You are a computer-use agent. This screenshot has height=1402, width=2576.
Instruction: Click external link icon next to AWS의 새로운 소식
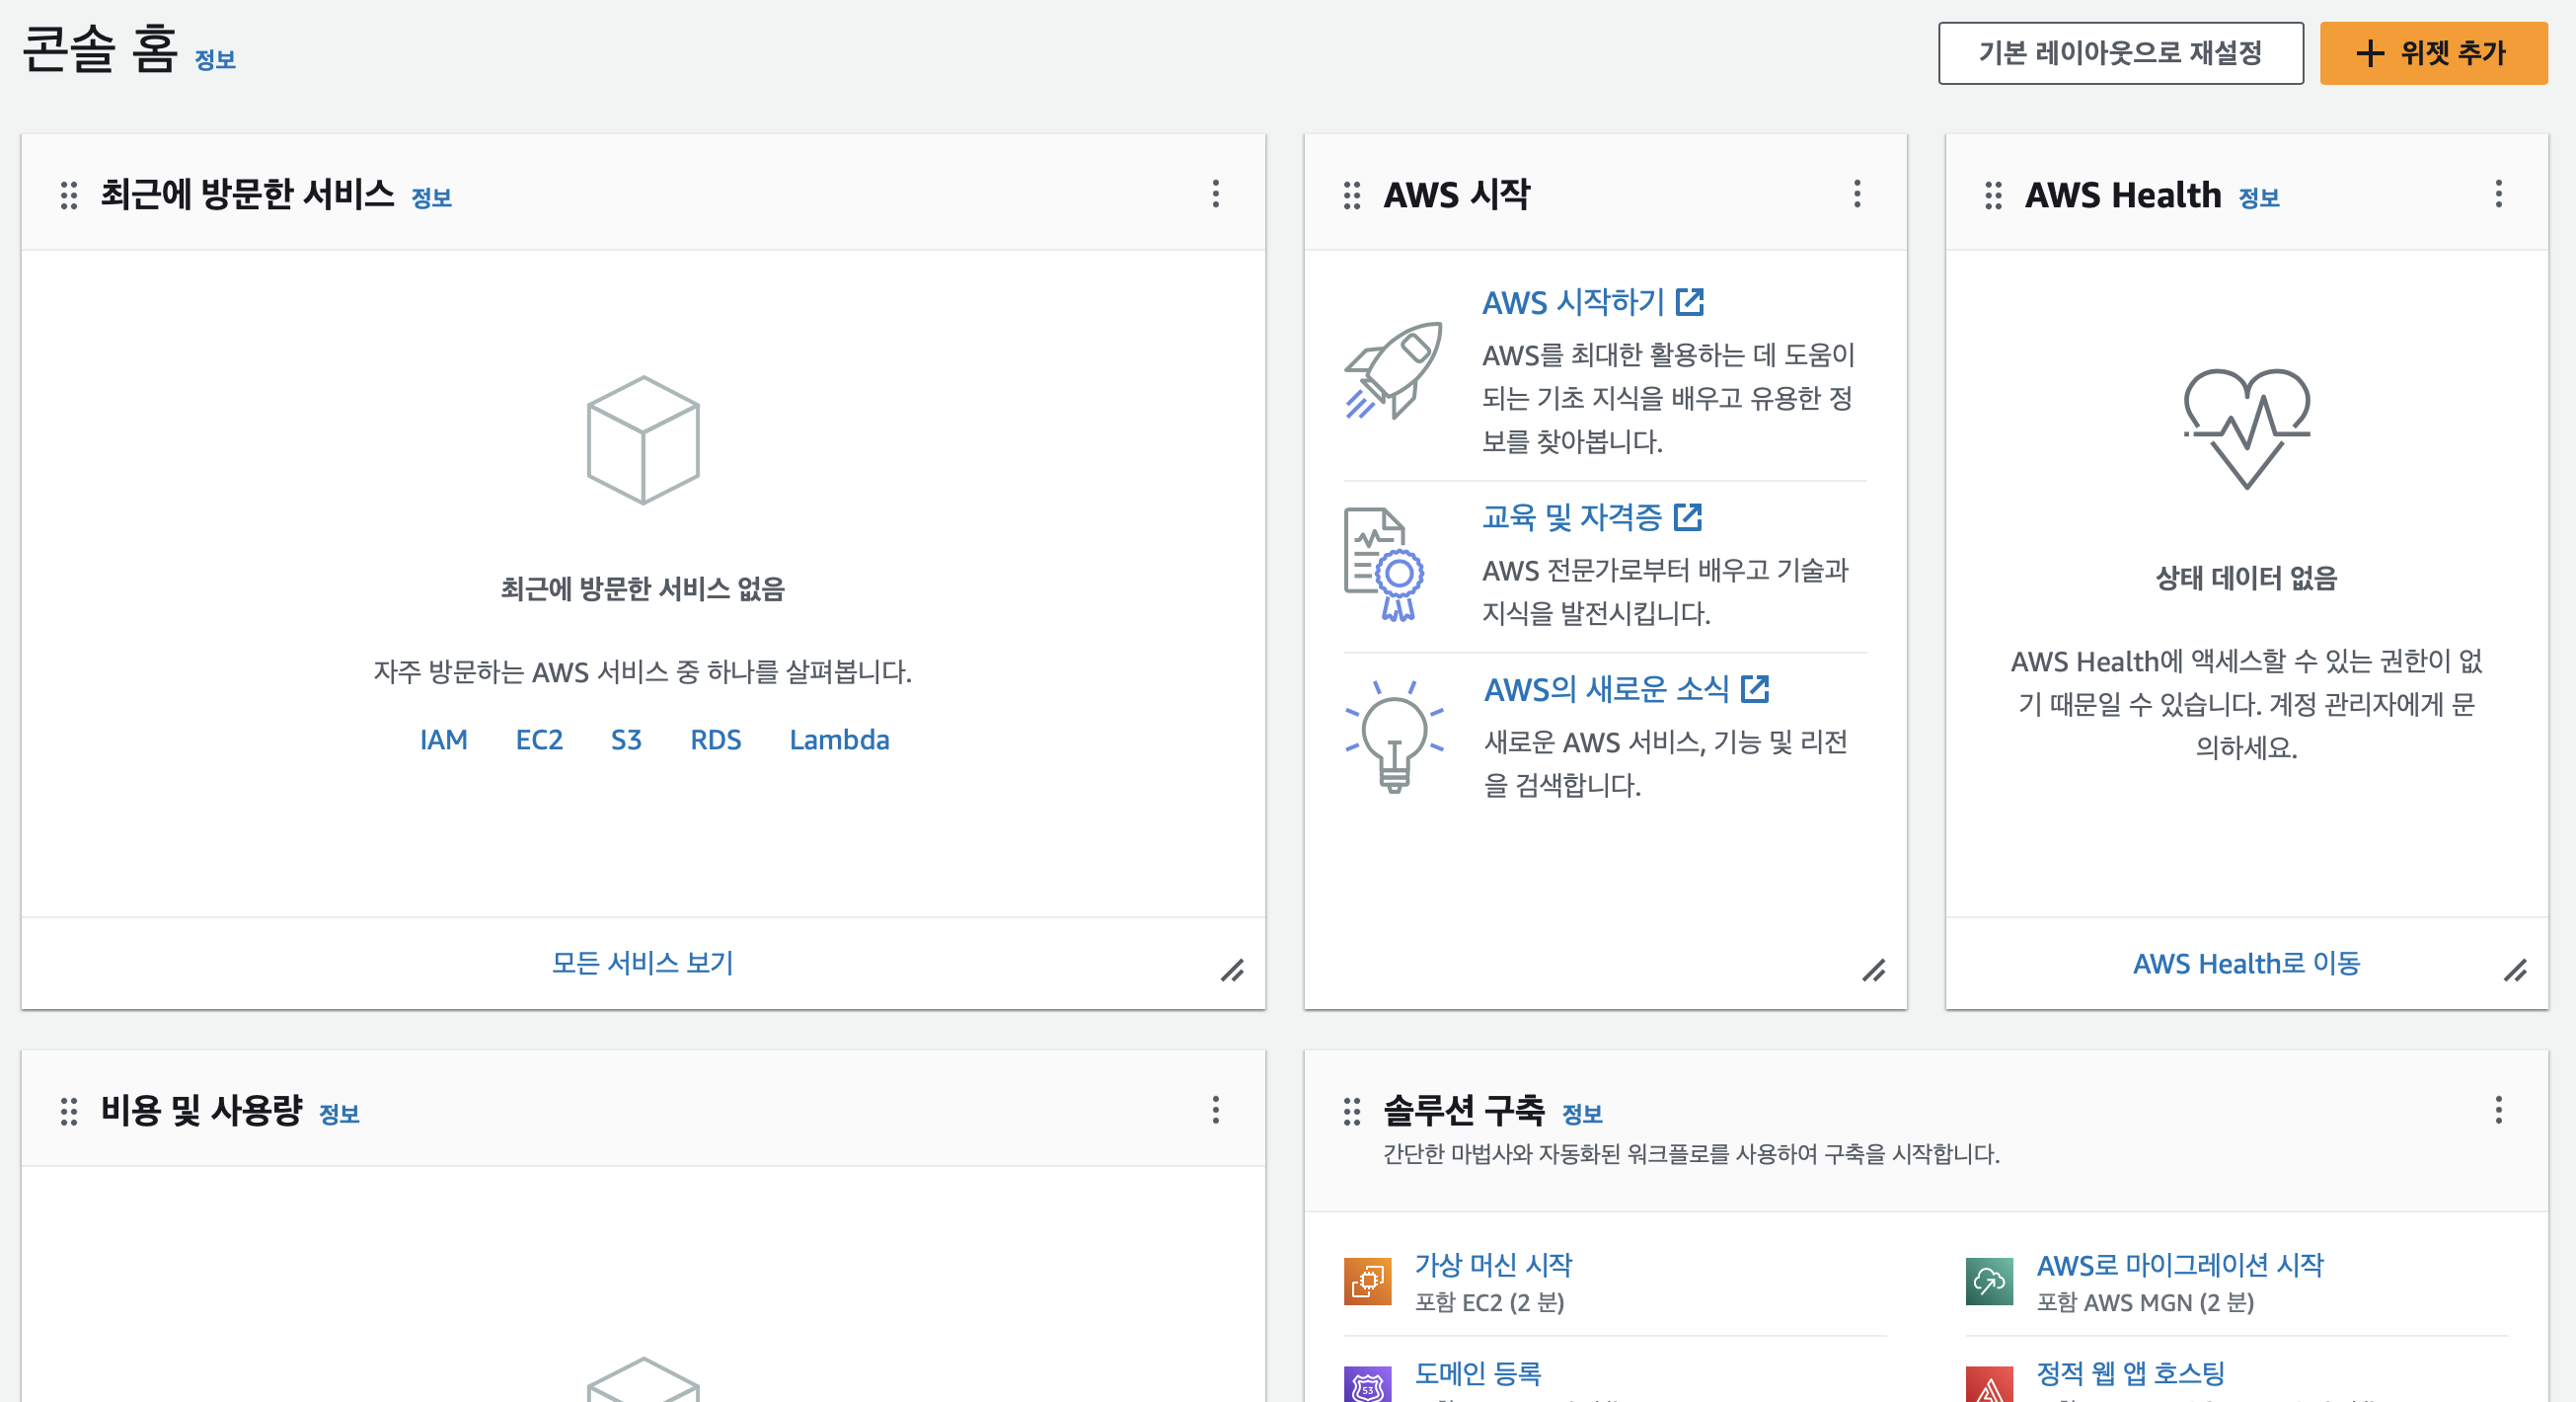click(1755, 689)
